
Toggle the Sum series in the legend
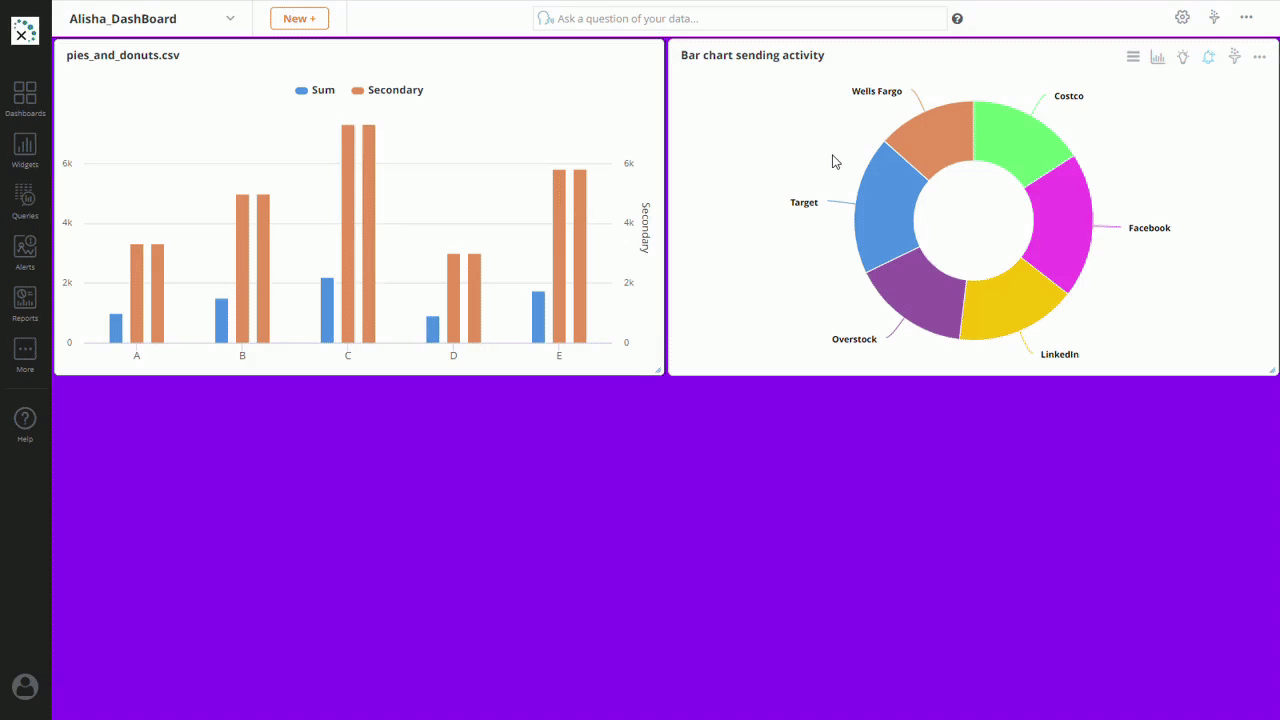315,90
